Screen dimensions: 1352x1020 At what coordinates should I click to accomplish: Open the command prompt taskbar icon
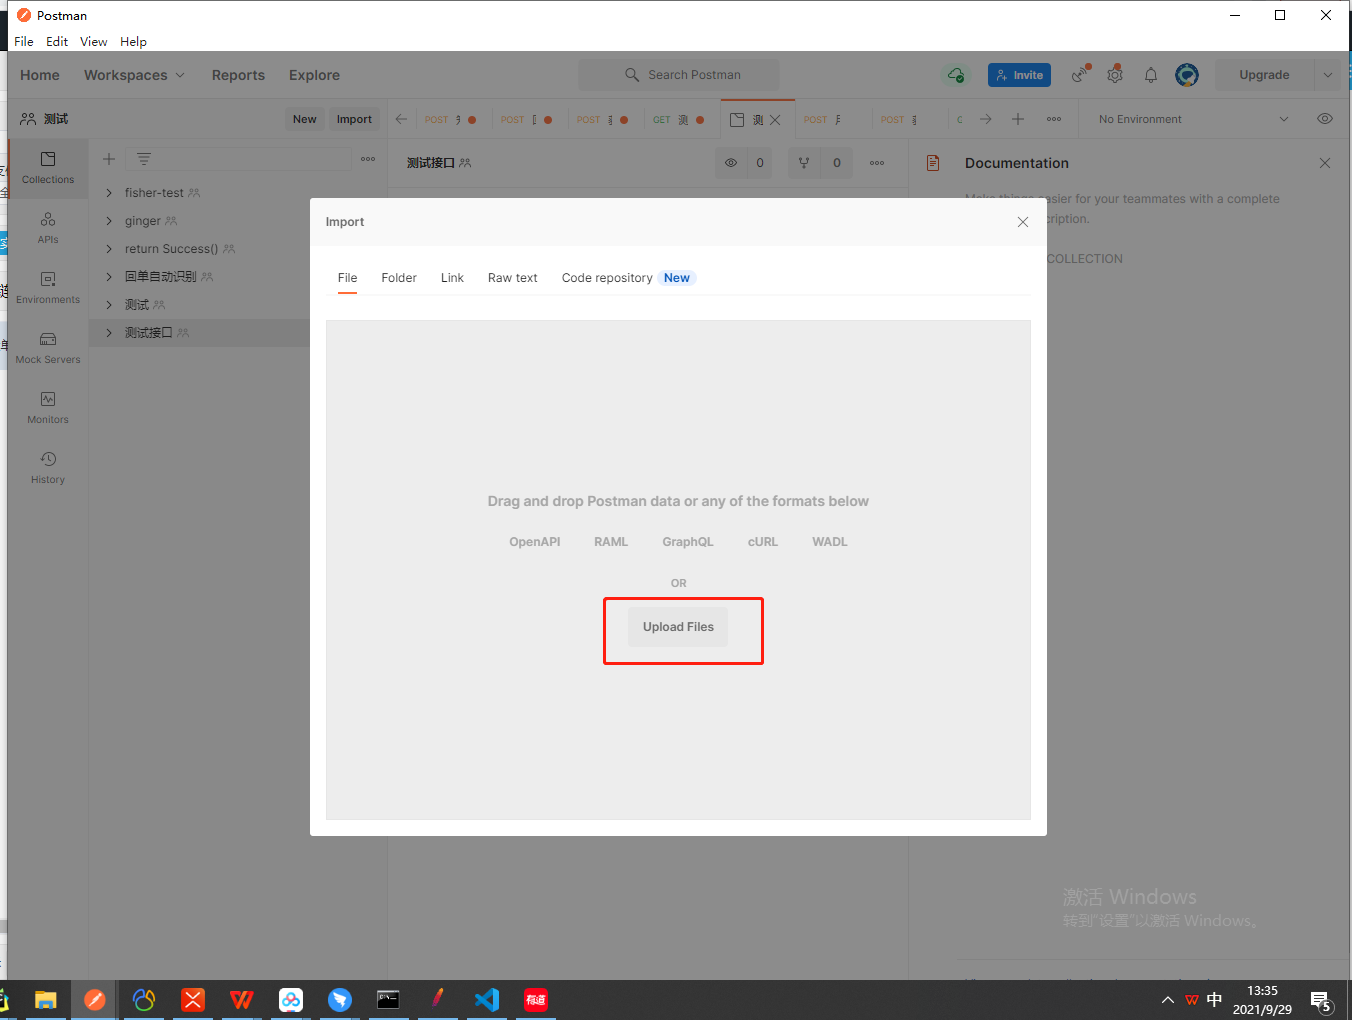coord(388,1000)
